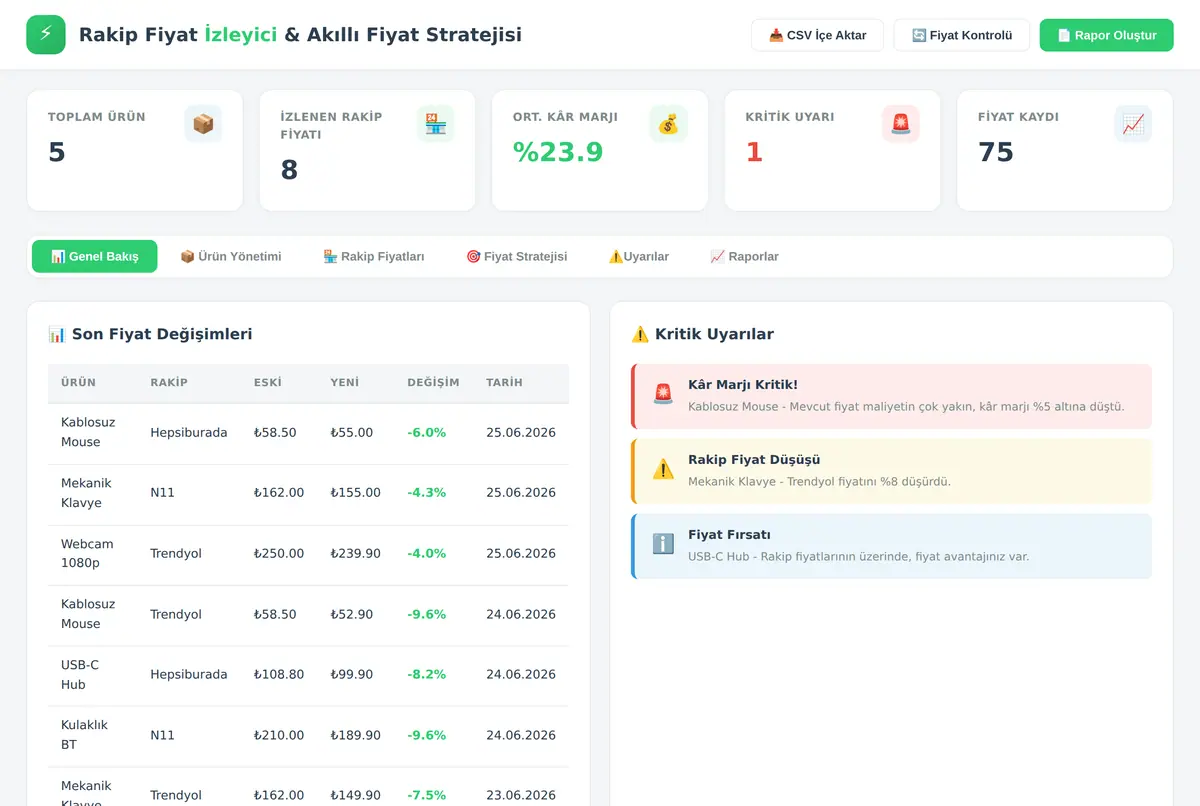Click the Rakip Fiyat Düşüşü alert title
This screenshot has width=1200, height=806.
tap(754, 460)
